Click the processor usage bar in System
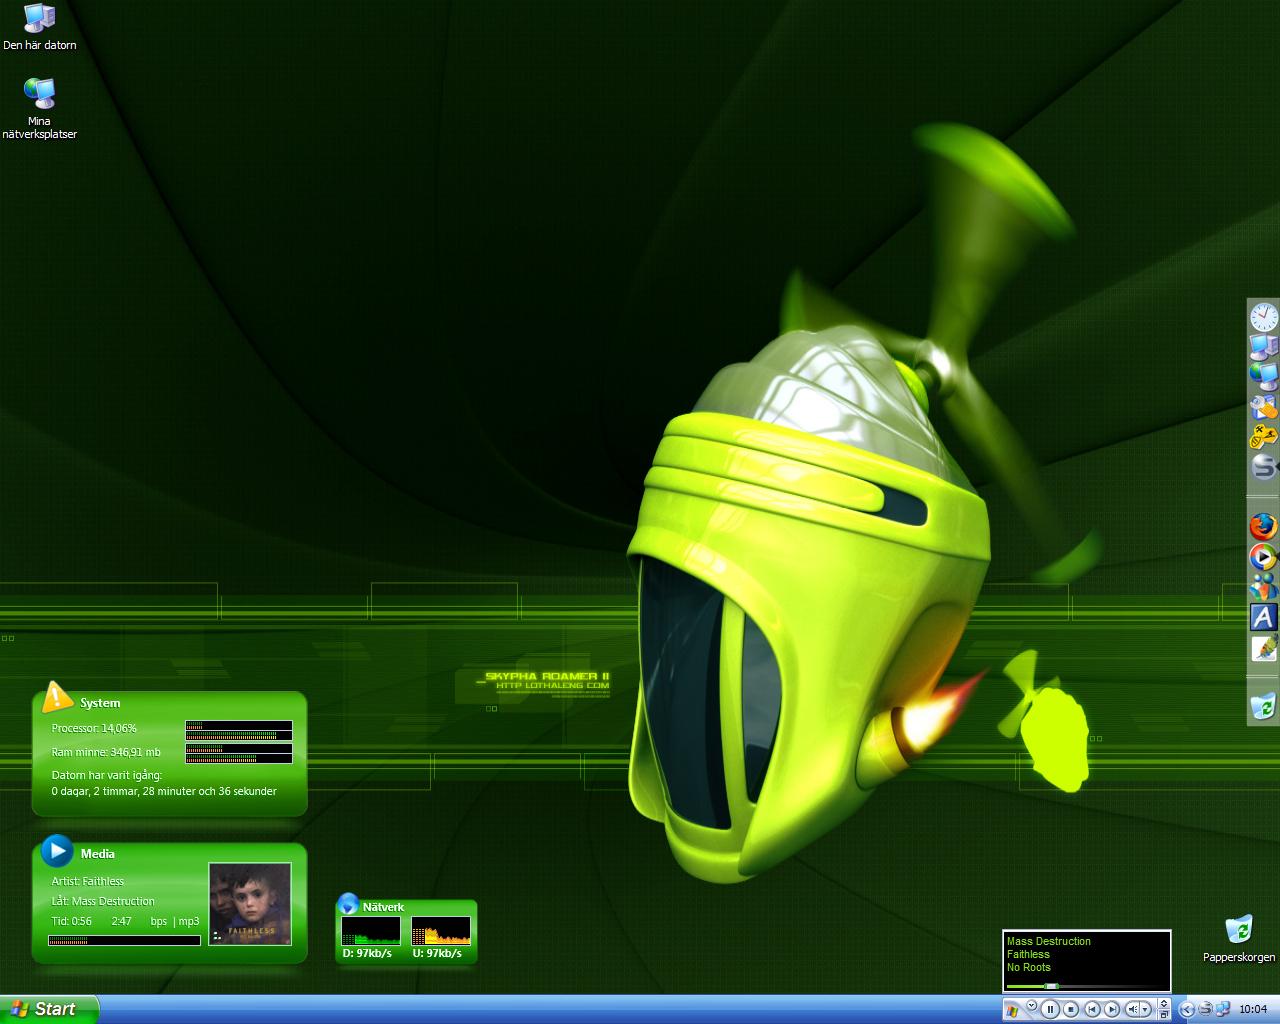 click(x=239, y=731)
